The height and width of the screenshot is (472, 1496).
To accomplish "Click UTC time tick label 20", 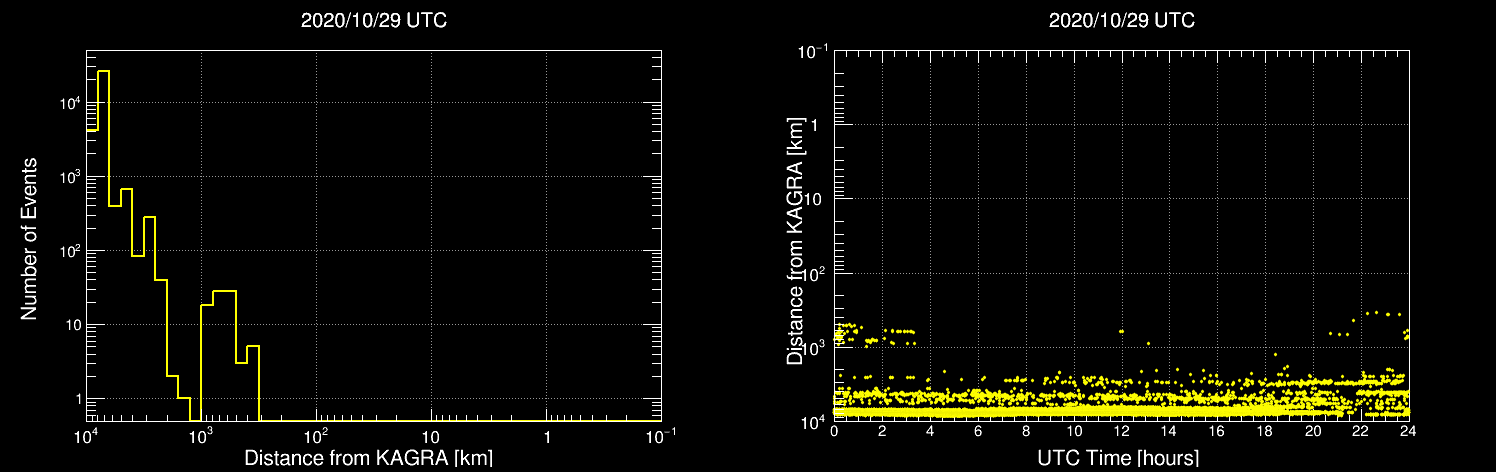I will [x=1313, y=432].
